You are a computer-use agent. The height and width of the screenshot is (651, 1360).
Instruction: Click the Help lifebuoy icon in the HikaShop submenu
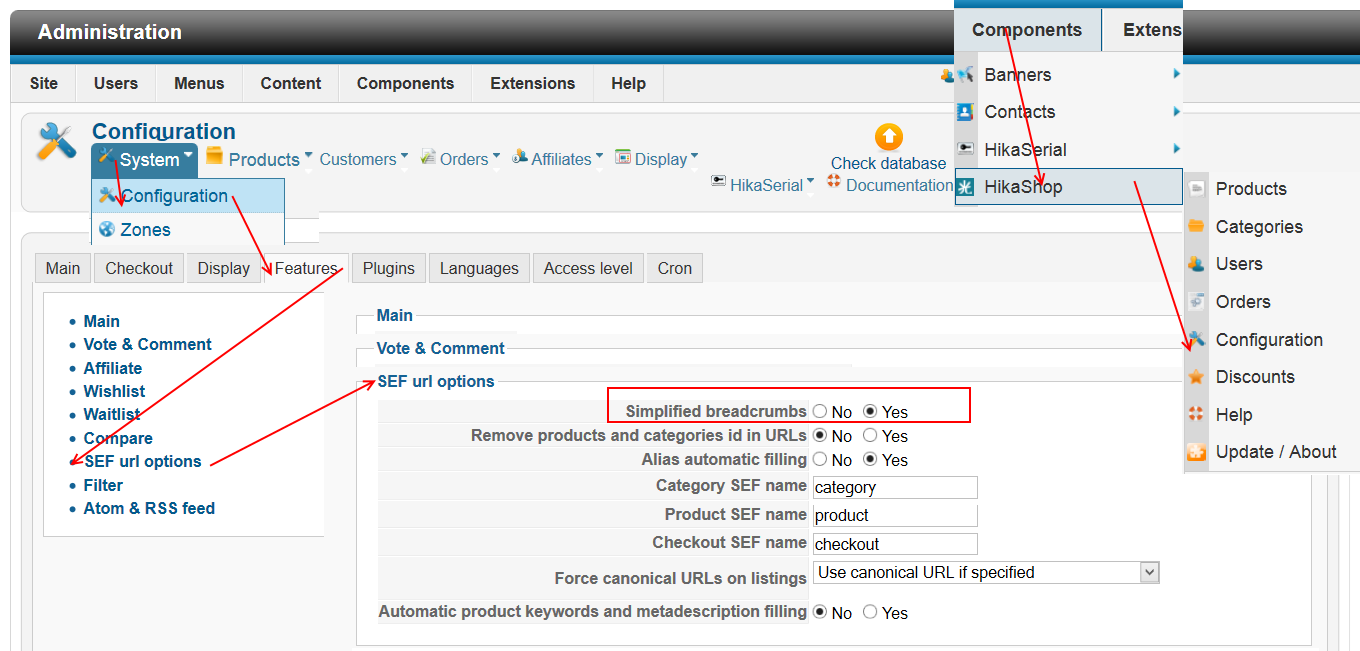tap(1196, 415)
